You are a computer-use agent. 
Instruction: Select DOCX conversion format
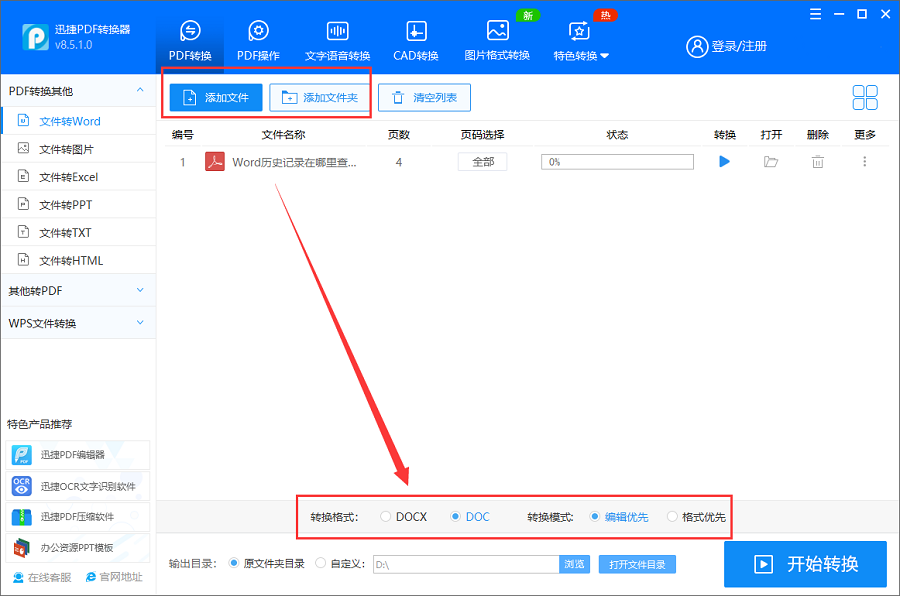[x=404, y=517]
